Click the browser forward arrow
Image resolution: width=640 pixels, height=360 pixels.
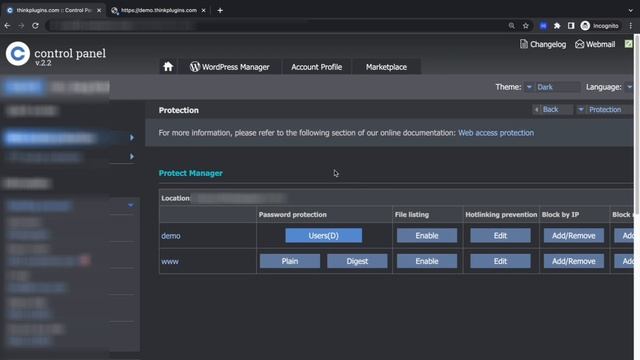click(x=21, y=26)
